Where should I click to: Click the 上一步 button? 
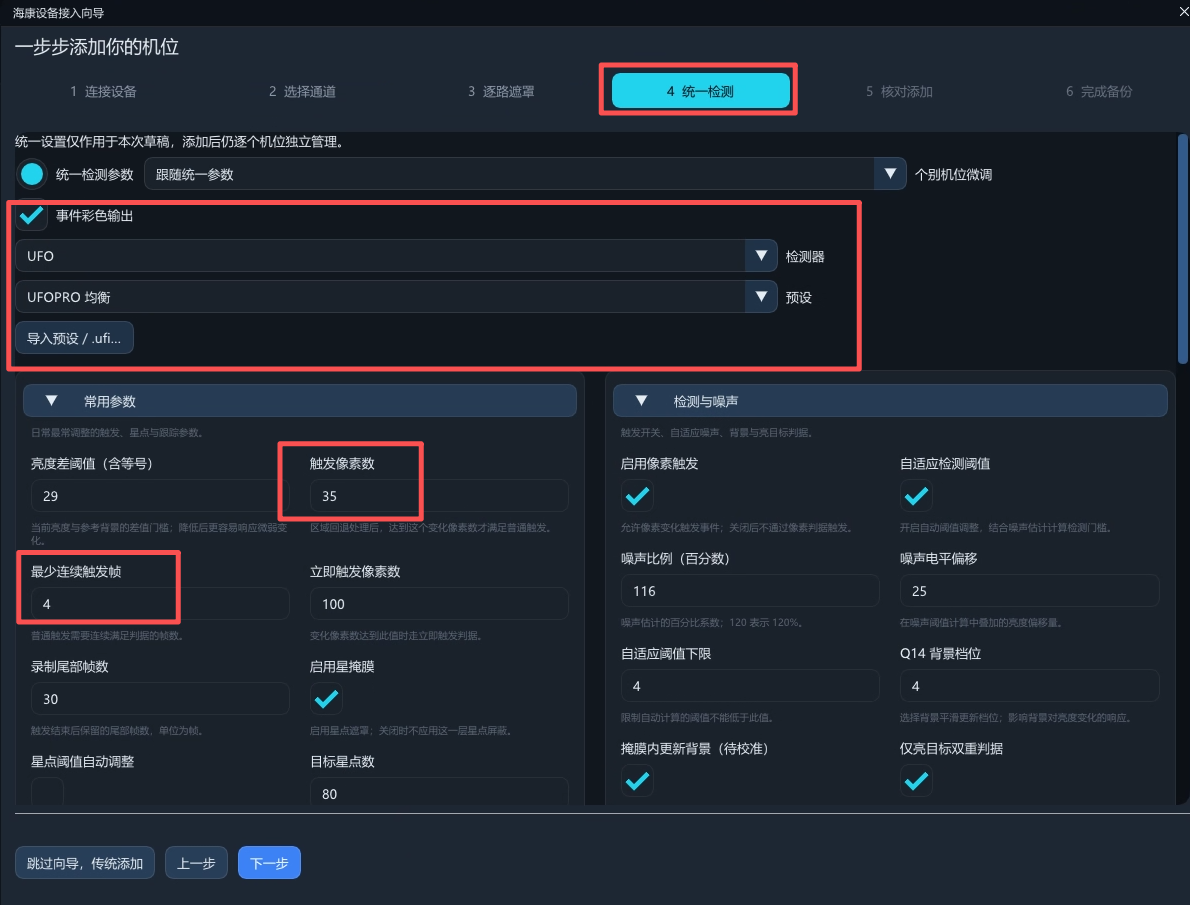(196, 862)
